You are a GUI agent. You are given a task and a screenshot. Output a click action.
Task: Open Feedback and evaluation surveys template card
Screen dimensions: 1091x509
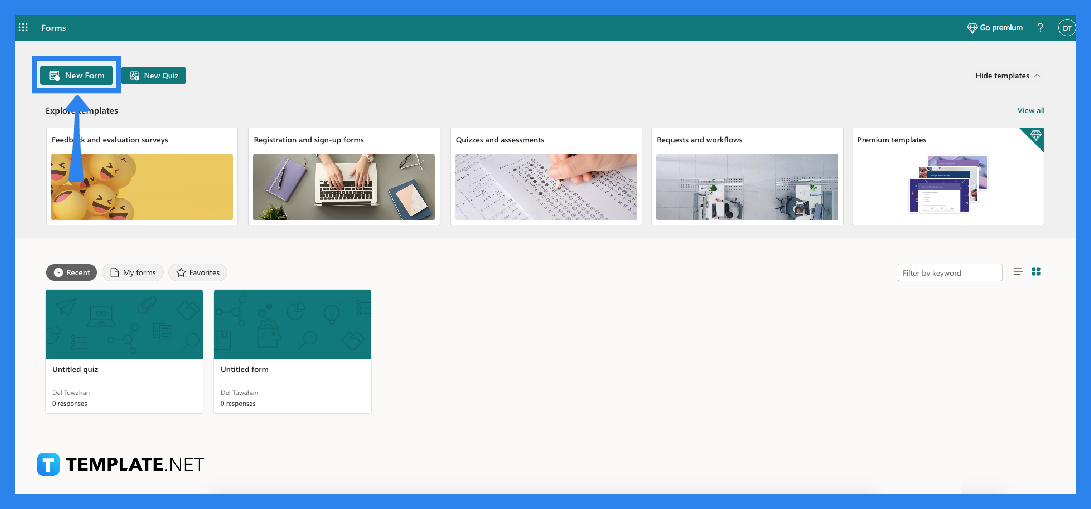(x=142, y=176)
